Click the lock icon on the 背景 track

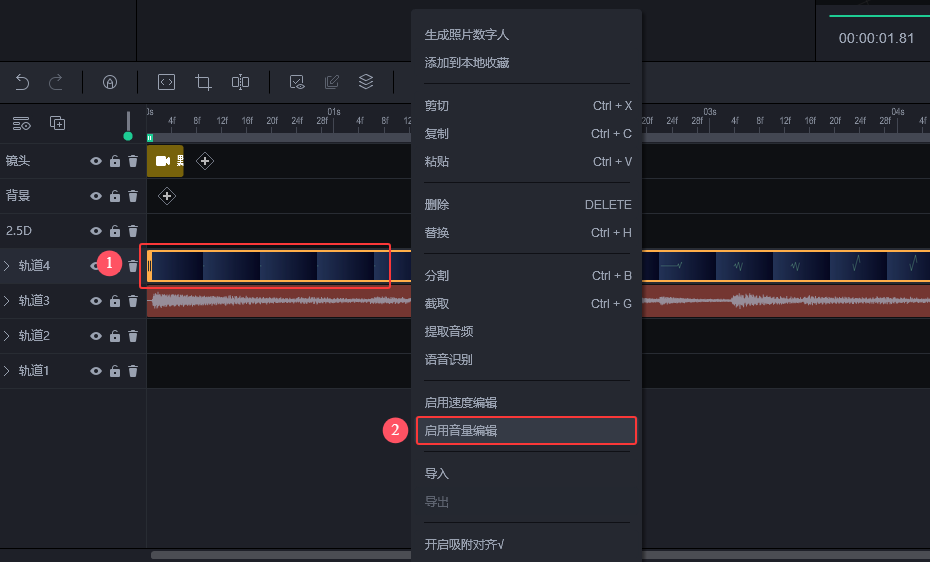(115, 196)
